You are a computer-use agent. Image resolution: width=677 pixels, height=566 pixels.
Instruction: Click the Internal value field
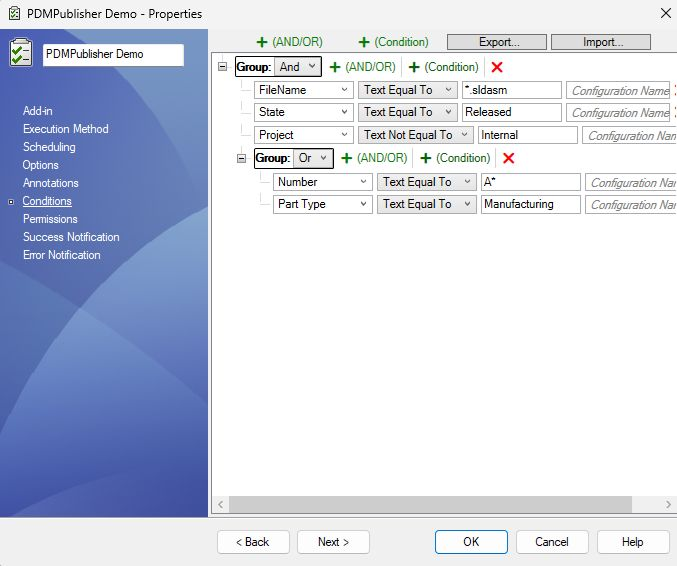pos(528,135)
